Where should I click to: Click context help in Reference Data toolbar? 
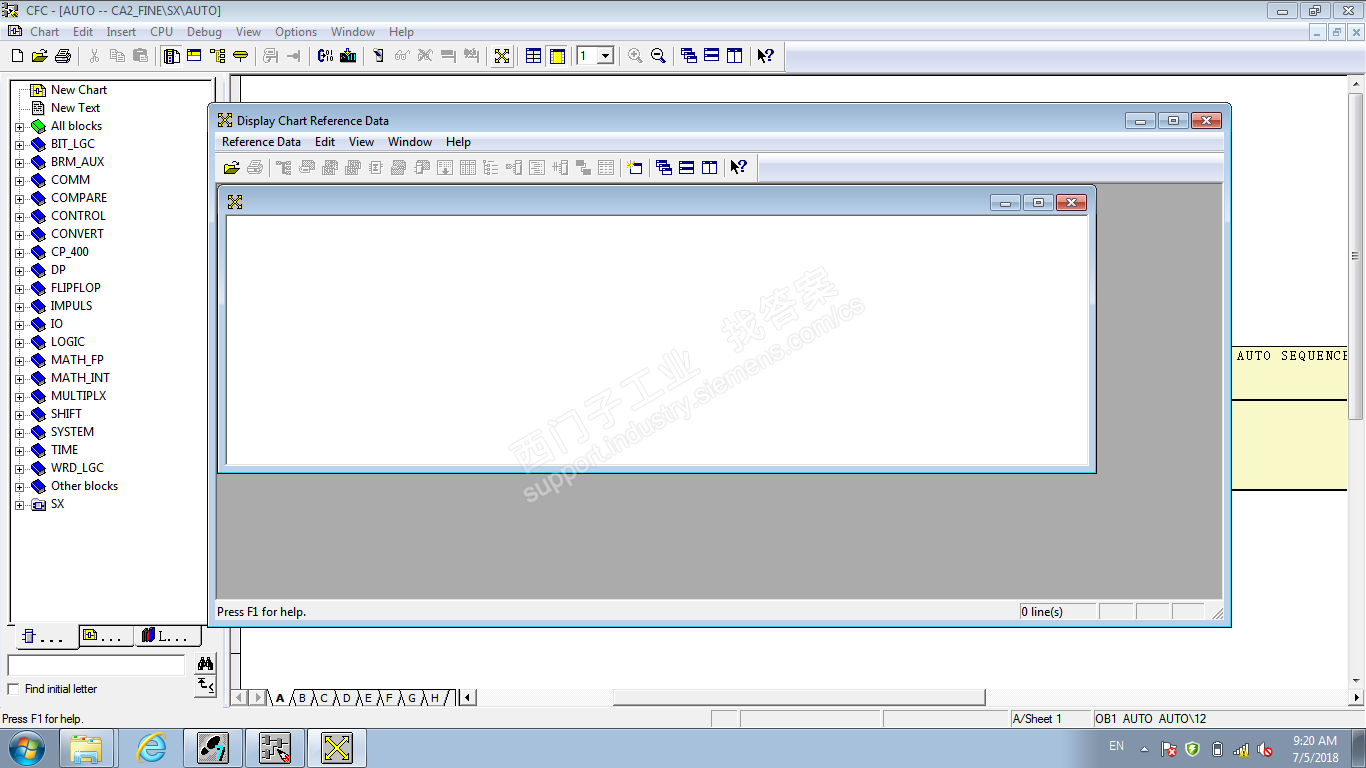pos(739,168)
